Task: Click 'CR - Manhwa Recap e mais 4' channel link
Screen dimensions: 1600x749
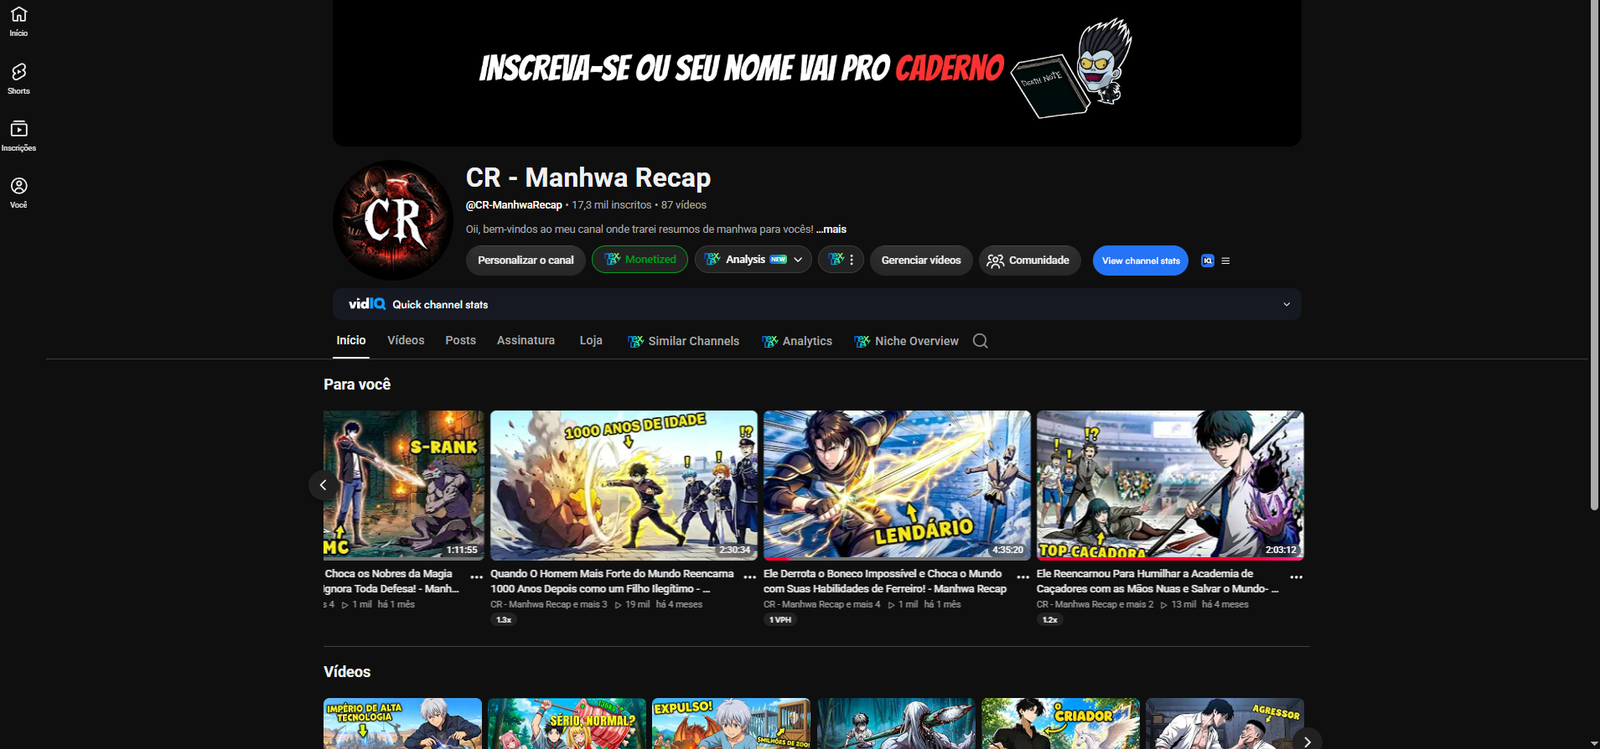Action: coord(822,605)
